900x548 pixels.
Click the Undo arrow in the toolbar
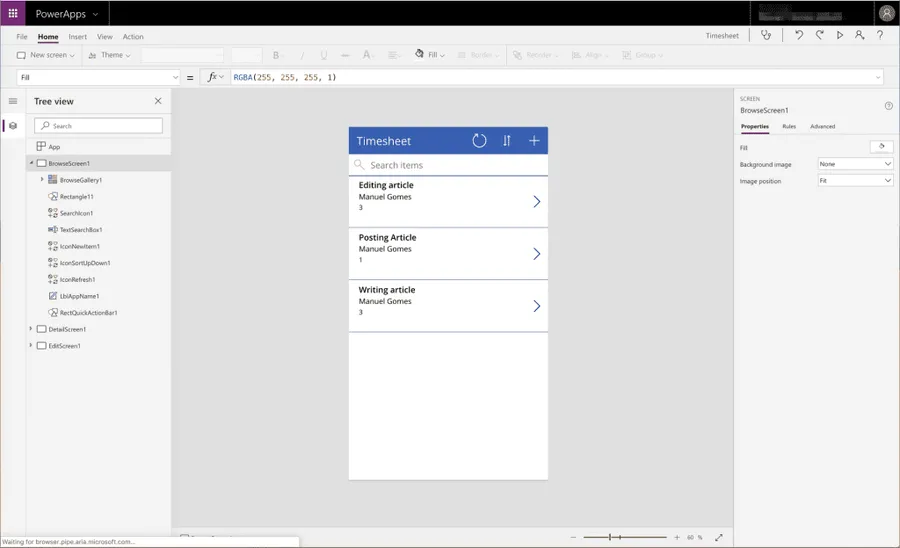click(x=798, y=35)
